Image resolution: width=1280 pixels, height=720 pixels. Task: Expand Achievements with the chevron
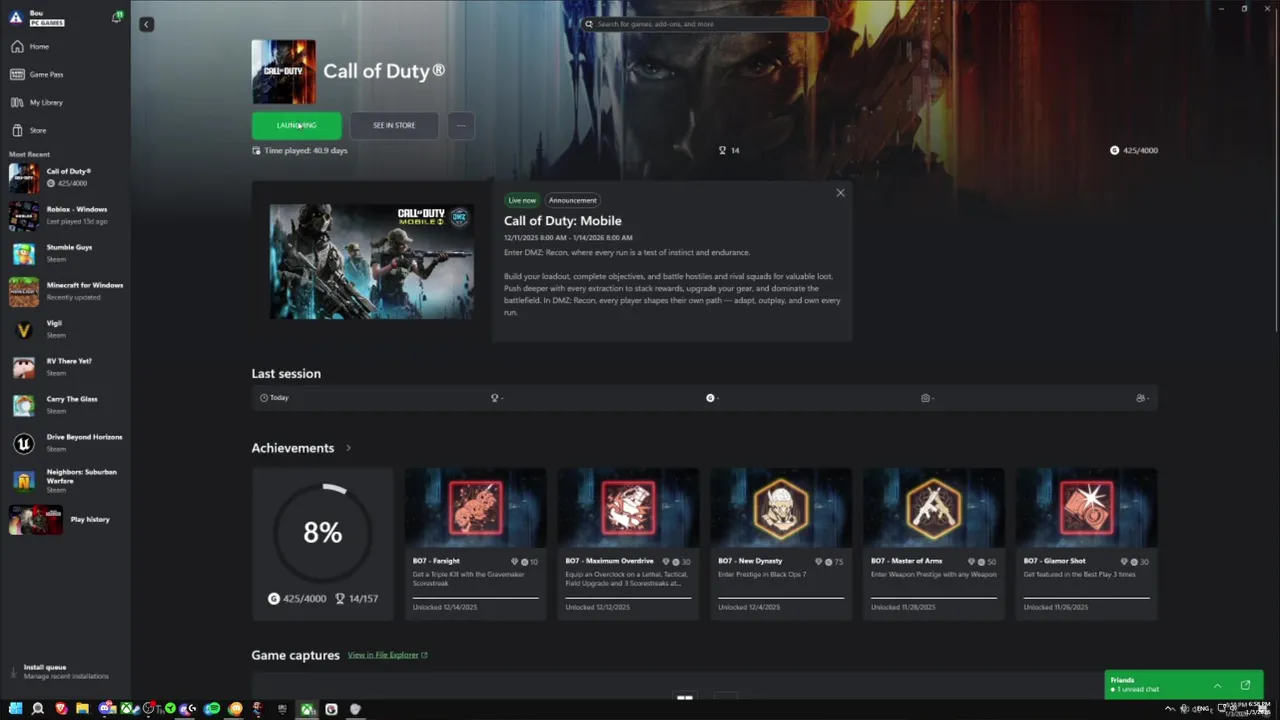(x=348, y=448)
